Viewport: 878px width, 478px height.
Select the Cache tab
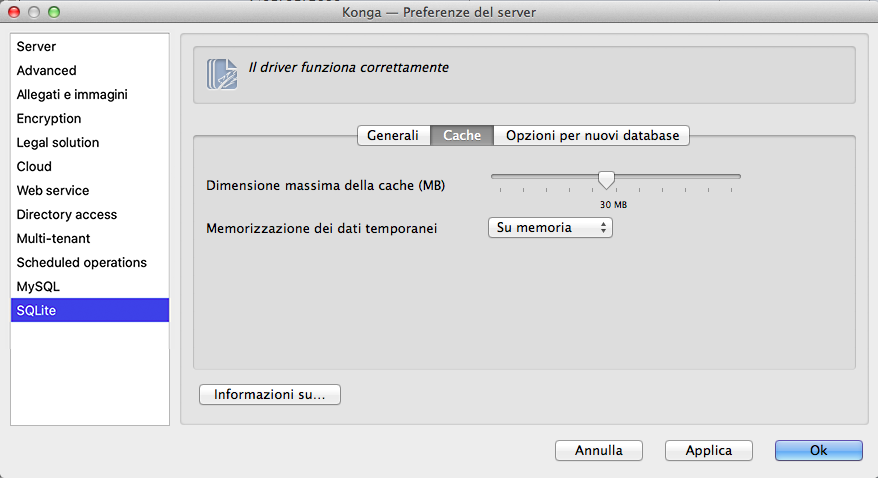tap(462, 135)
